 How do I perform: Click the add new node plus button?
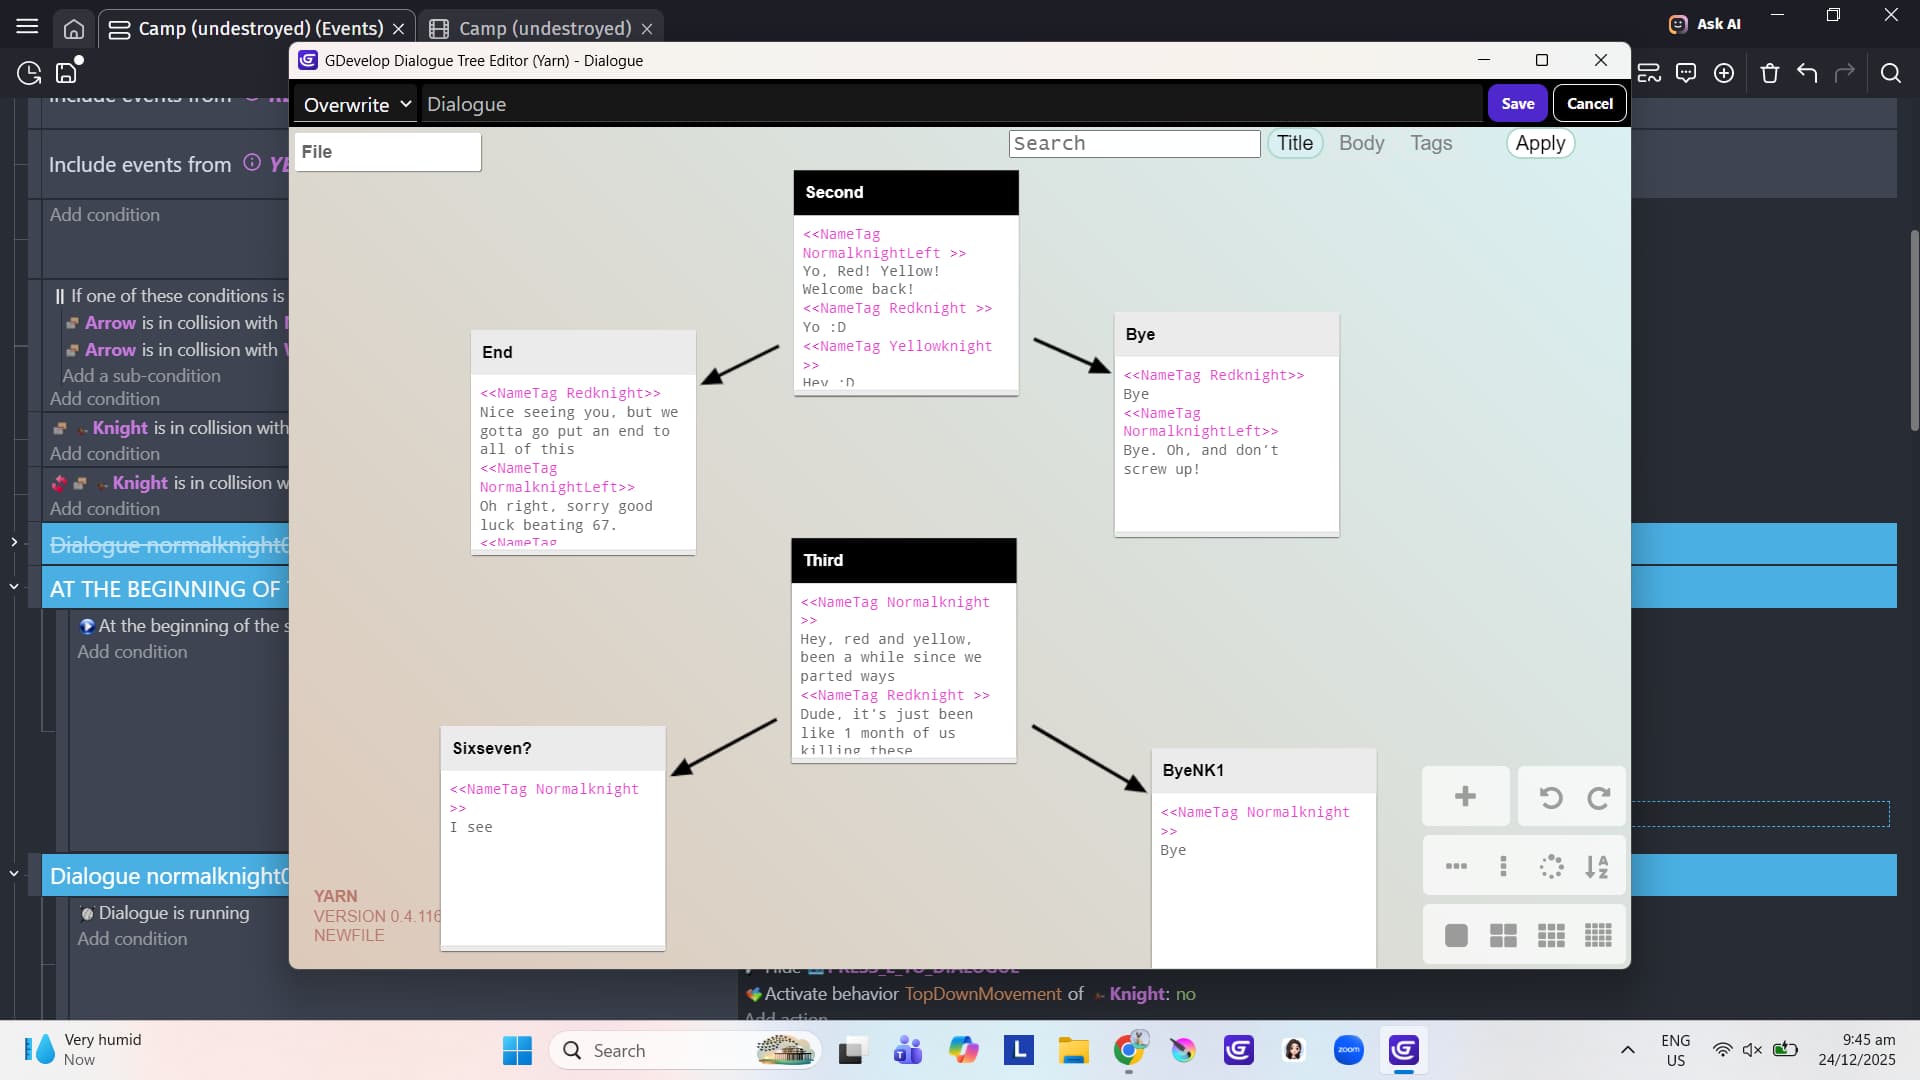1465,797
